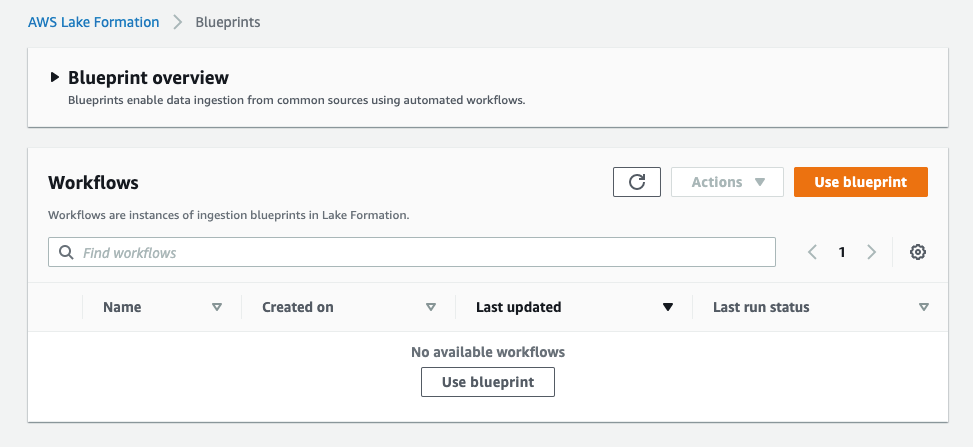The width and height of the screenshot is (973, 447).
Task: Open table preferences gear icon
Action: [917, 252]
